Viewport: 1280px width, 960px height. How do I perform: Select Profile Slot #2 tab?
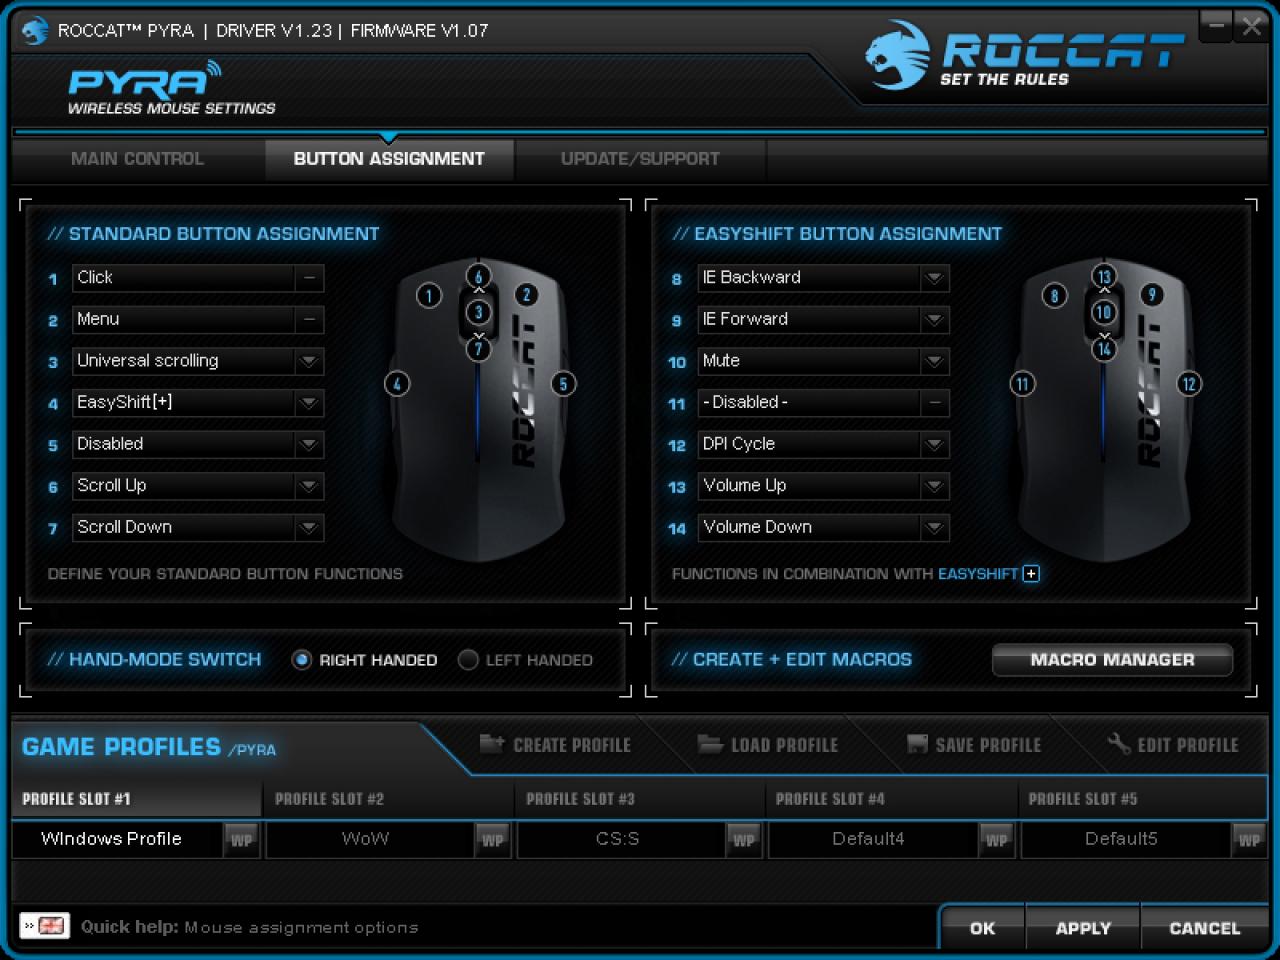click(x=390, y=799)
